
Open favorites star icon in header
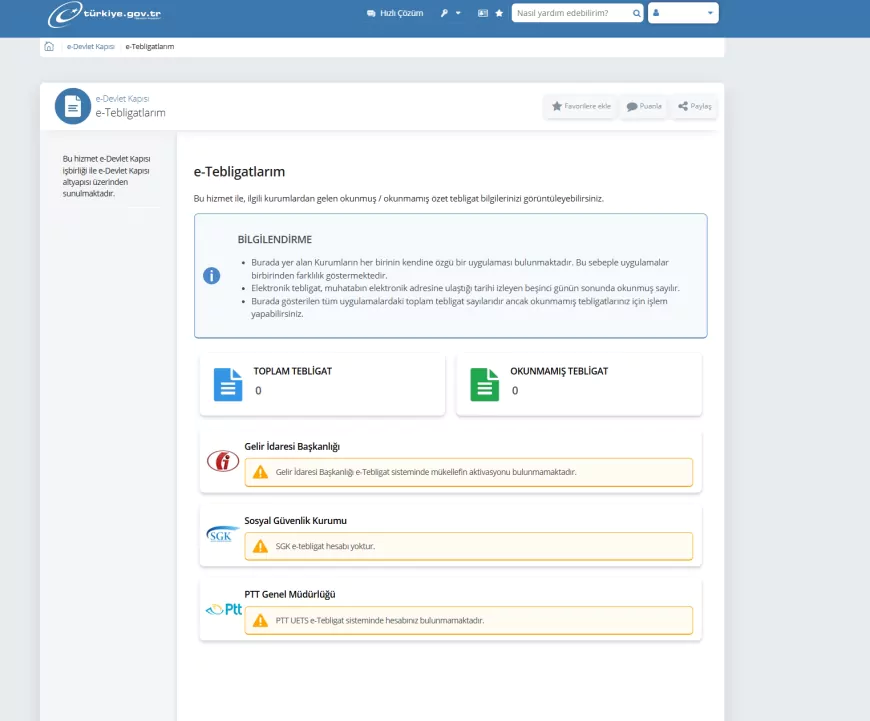click(499, 14)
